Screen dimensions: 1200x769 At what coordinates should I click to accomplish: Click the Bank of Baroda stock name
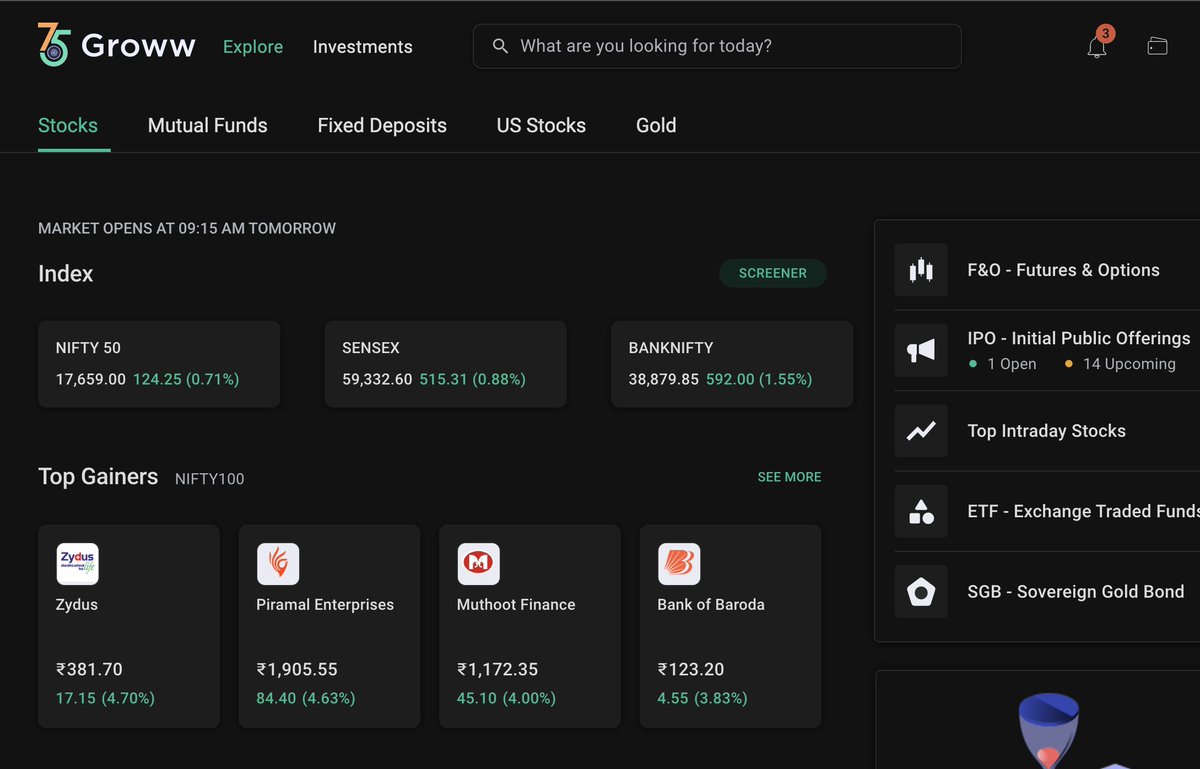tap(711, 605)
